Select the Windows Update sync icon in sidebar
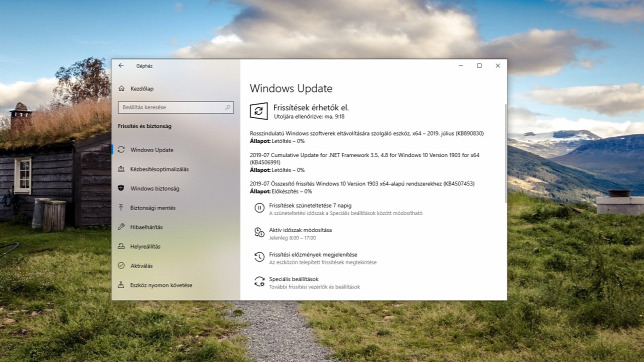Viewport: 644px width, 362px height. pos(121,150)
